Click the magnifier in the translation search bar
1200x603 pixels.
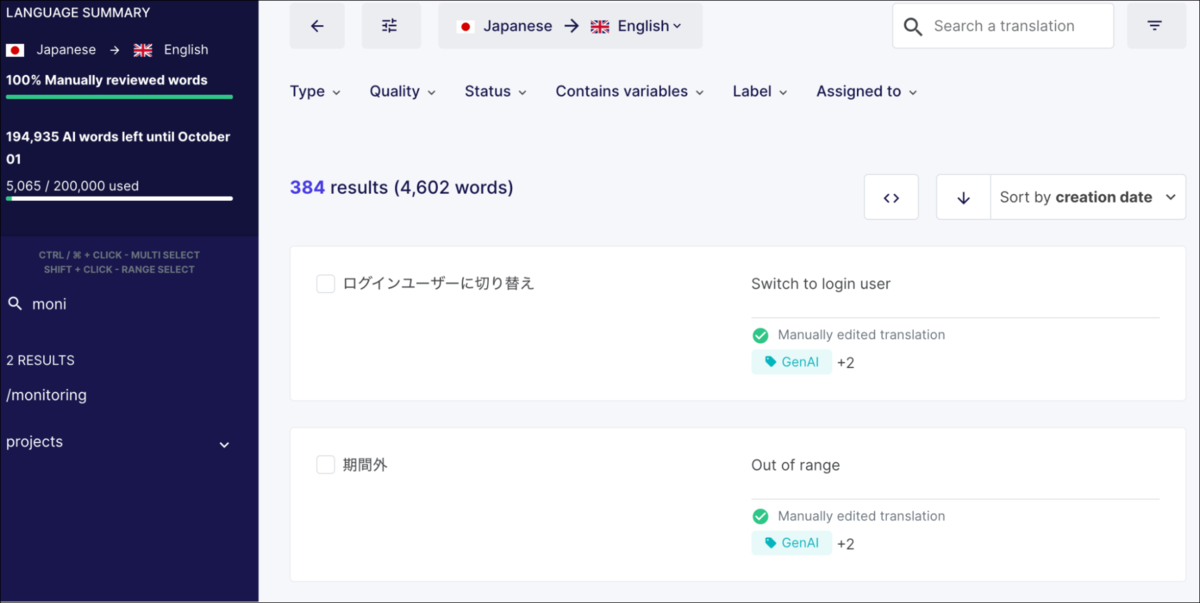coord(912,26)
